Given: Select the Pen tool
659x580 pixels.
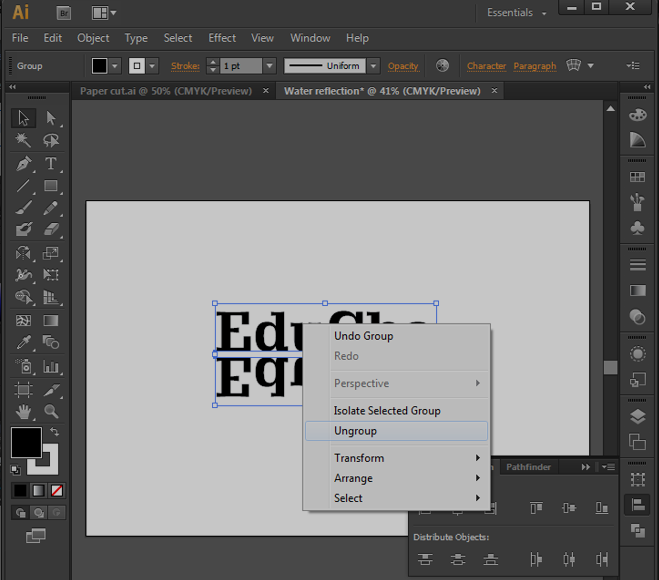Looking at the screenshot, I should [x=24, y=164].
